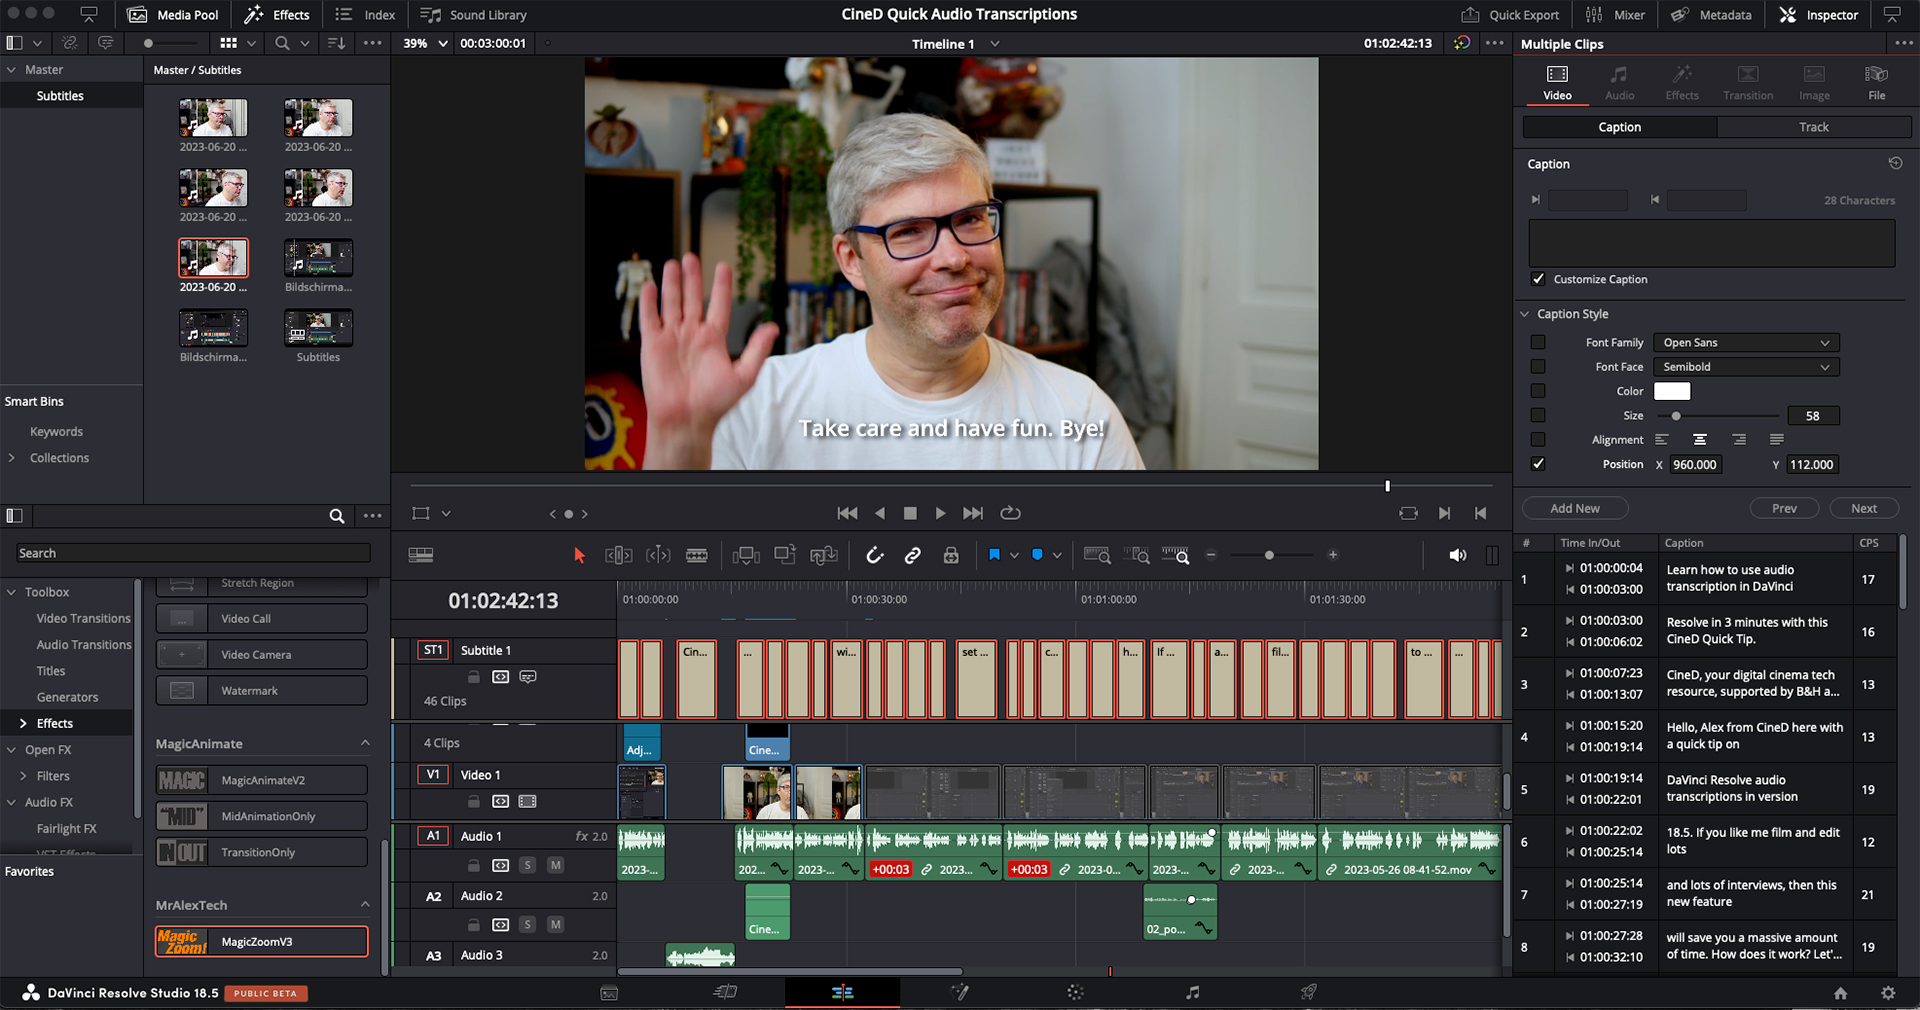Enable the Font Family override checkbox
Viewport: 1920px width, 1010px height.
click(x=1538, y=342)
